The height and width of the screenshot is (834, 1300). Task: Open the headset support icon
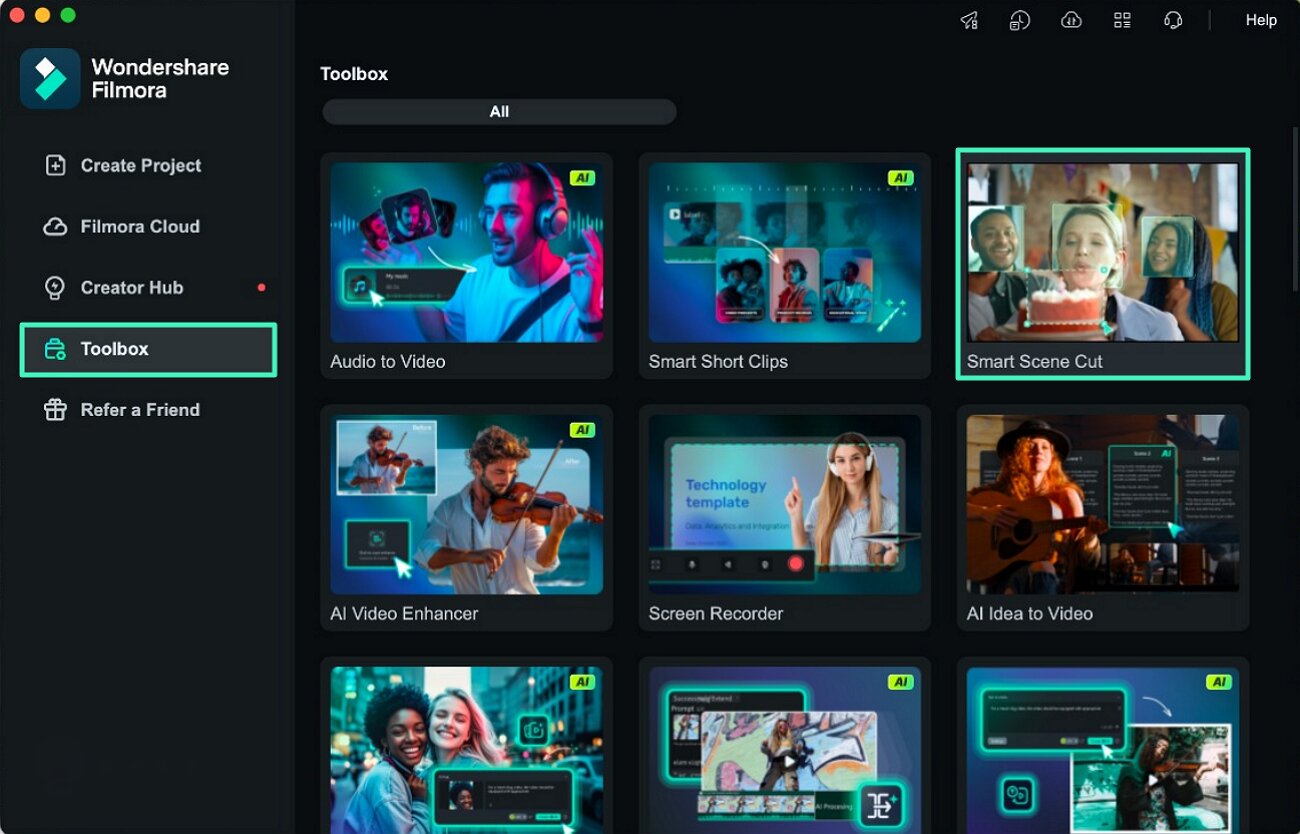click(1173, 20)
